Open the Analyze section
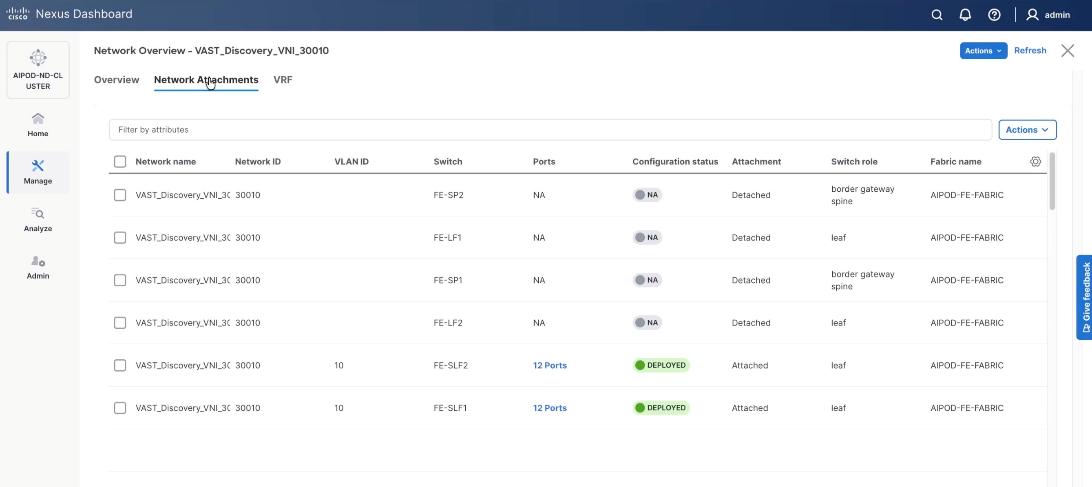The image size is (1092, 487). (38, 219)
